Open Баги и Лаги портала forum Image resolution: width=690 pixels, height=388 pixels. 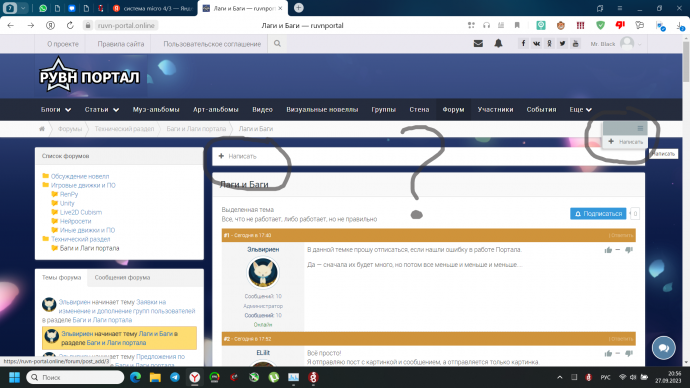click(x=89, y=248)
